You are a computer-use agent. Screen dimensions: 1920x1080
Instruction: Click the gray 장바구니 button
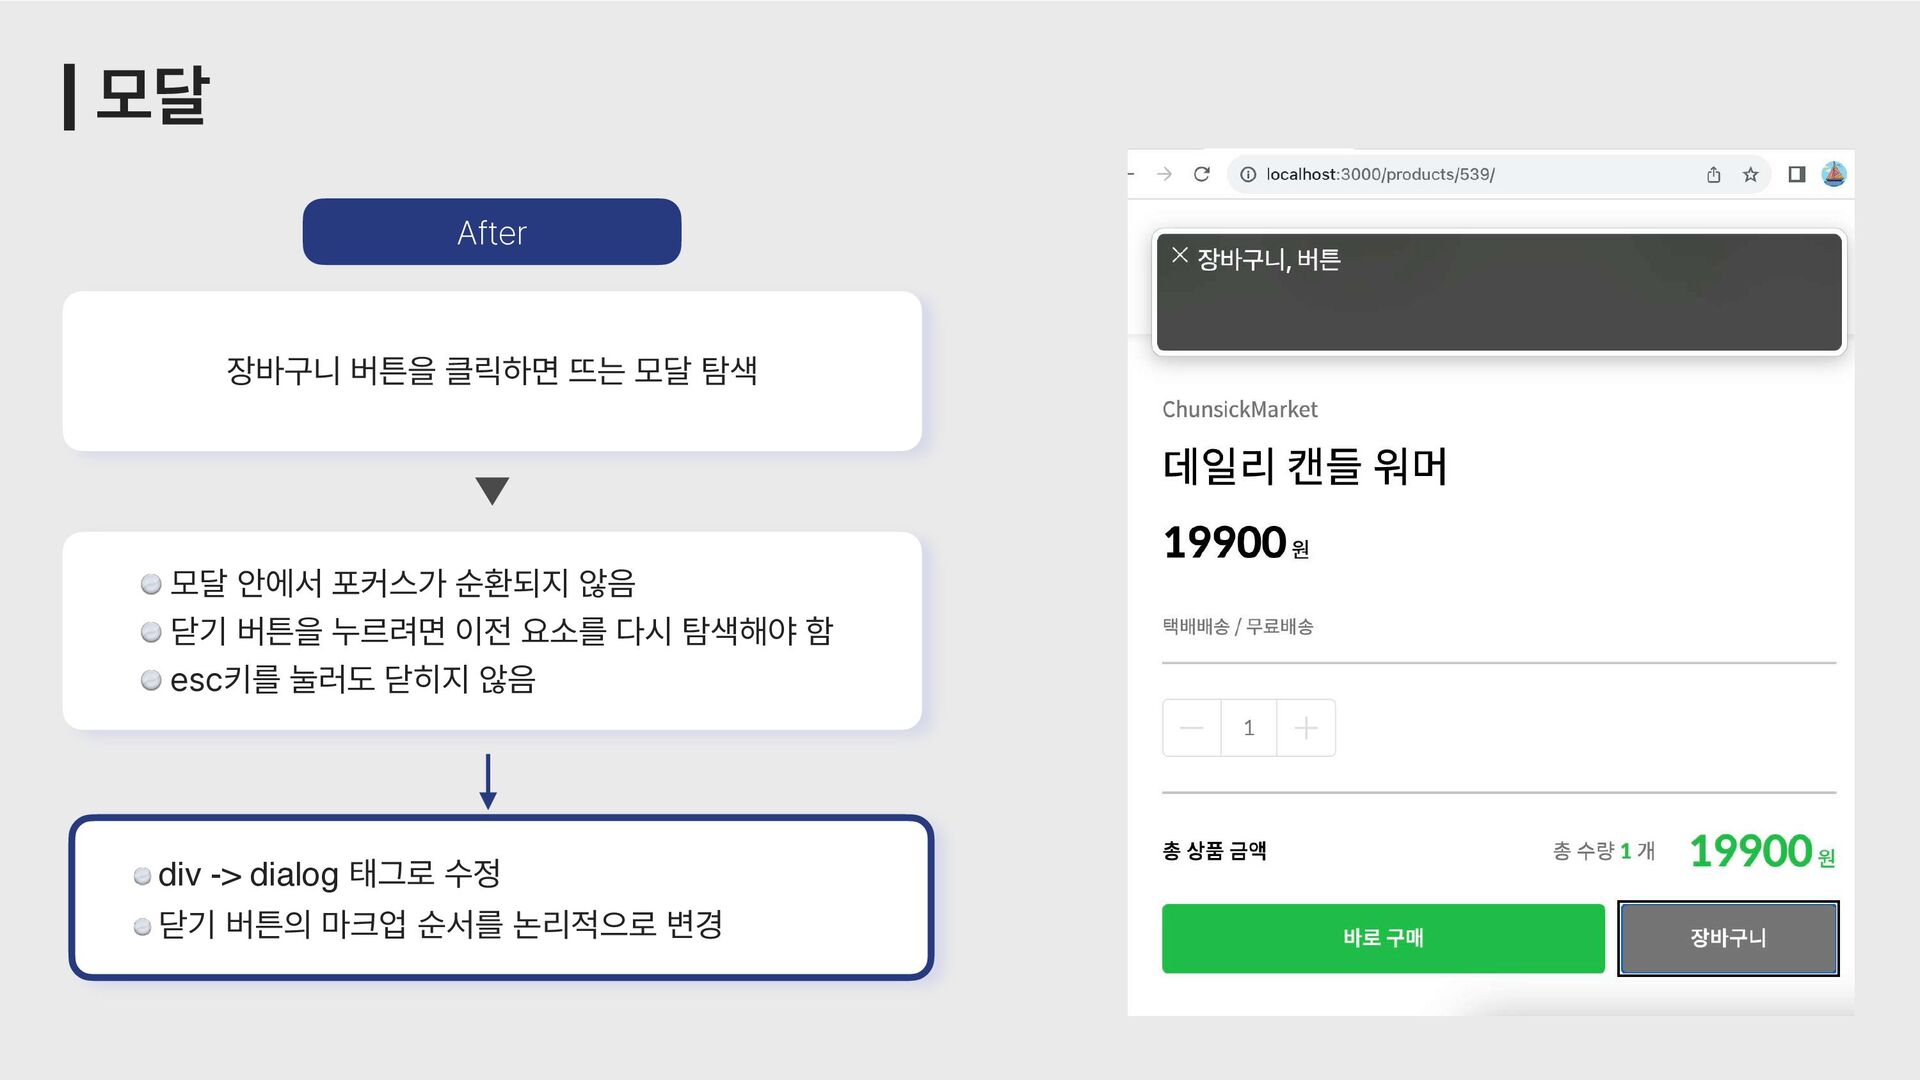click(x=1728, y=938)
